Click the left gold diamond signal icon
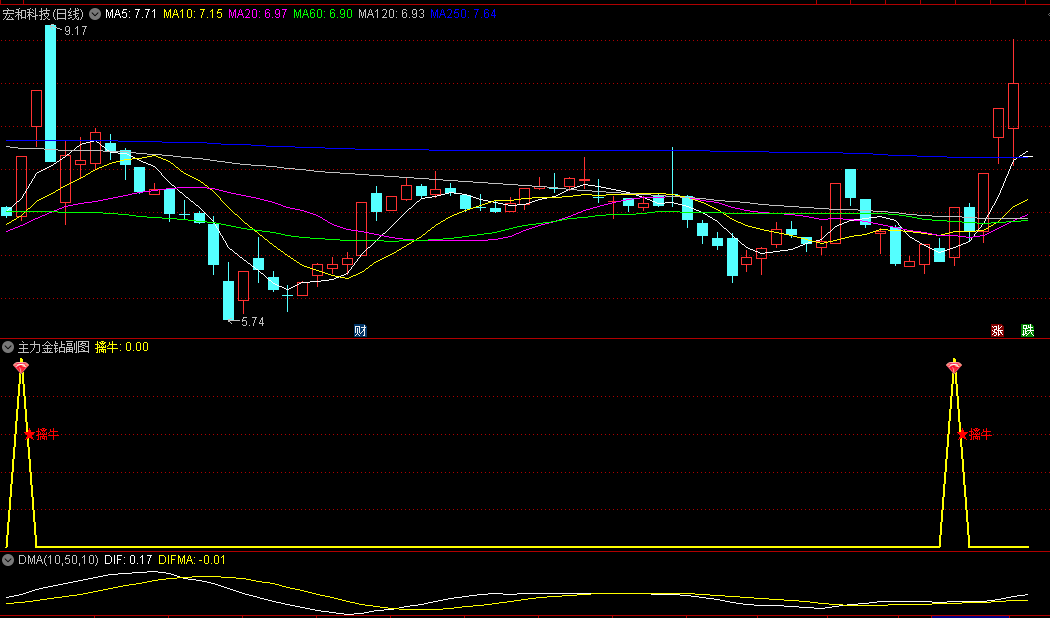 [x=21, y=366]
